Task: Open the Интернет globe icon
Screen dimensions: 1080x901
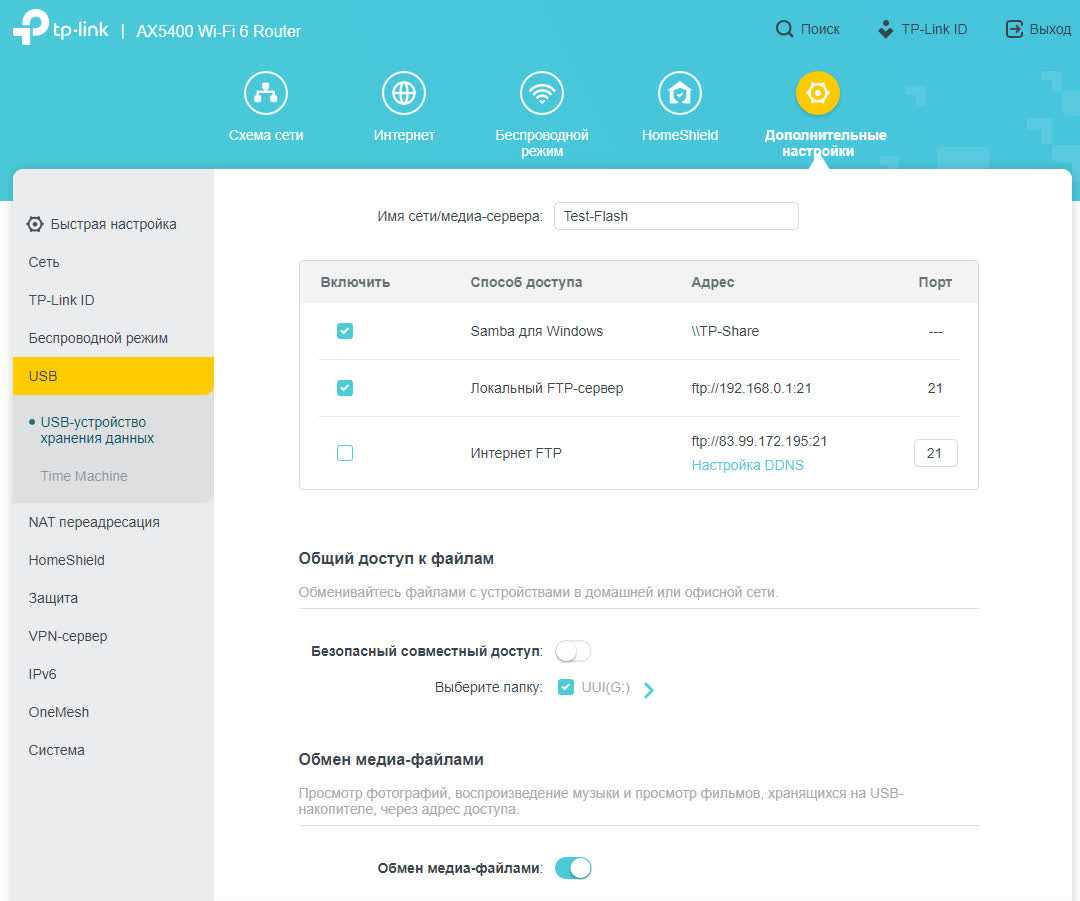Action: coord(404,93)
